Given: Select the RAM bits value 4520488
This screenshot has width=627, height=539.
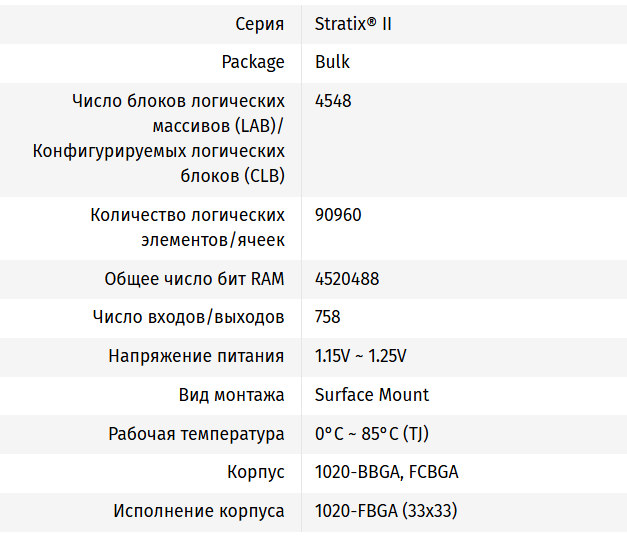Looking at the screenshot, I should (347, 279).
